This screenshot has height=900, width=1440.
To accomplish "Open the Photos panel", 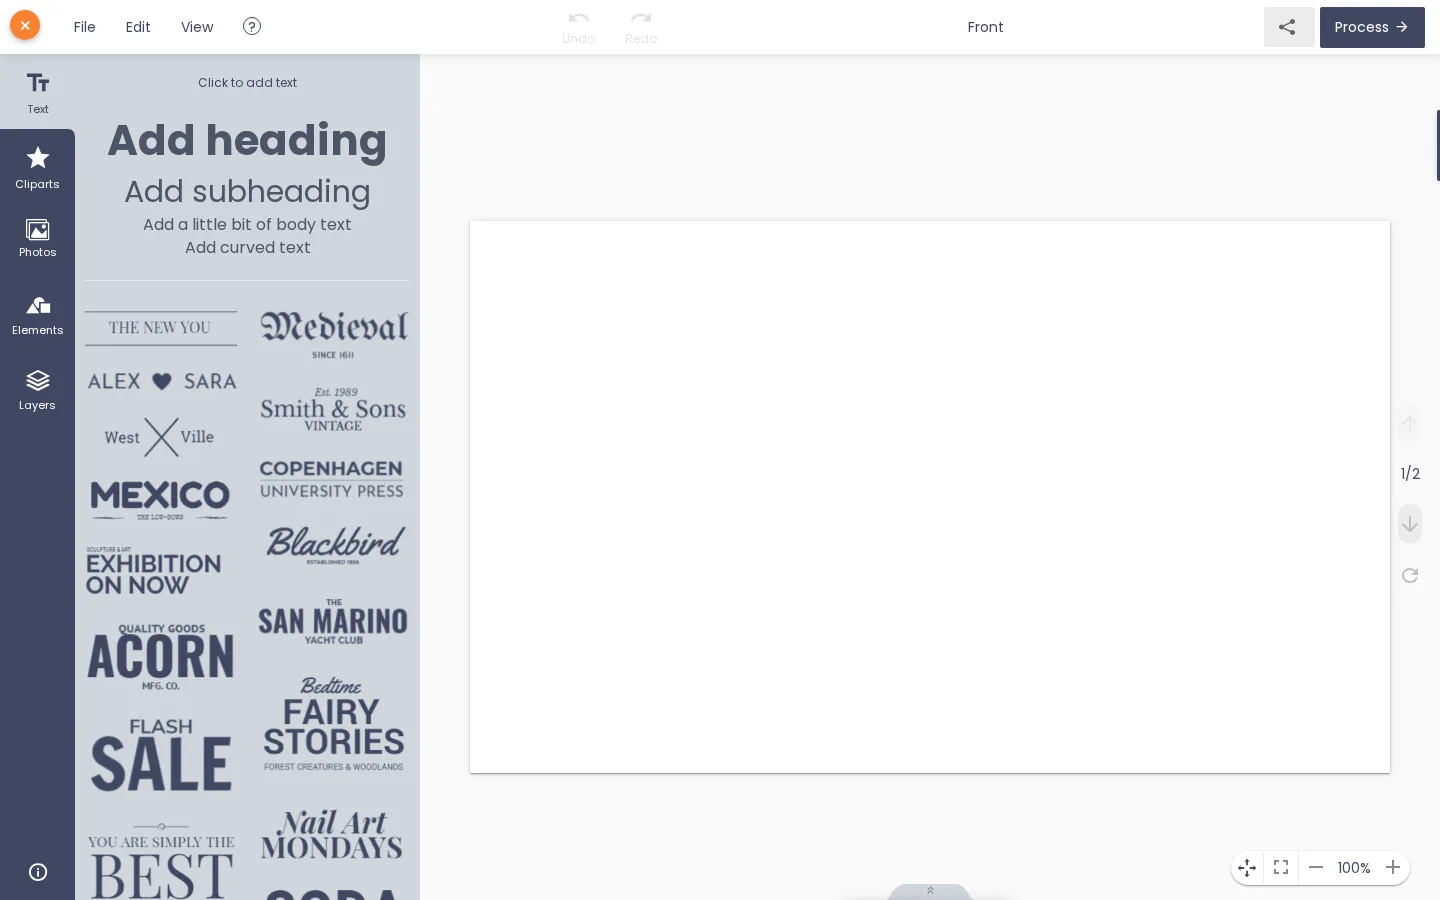I will (x=38, y=239).
